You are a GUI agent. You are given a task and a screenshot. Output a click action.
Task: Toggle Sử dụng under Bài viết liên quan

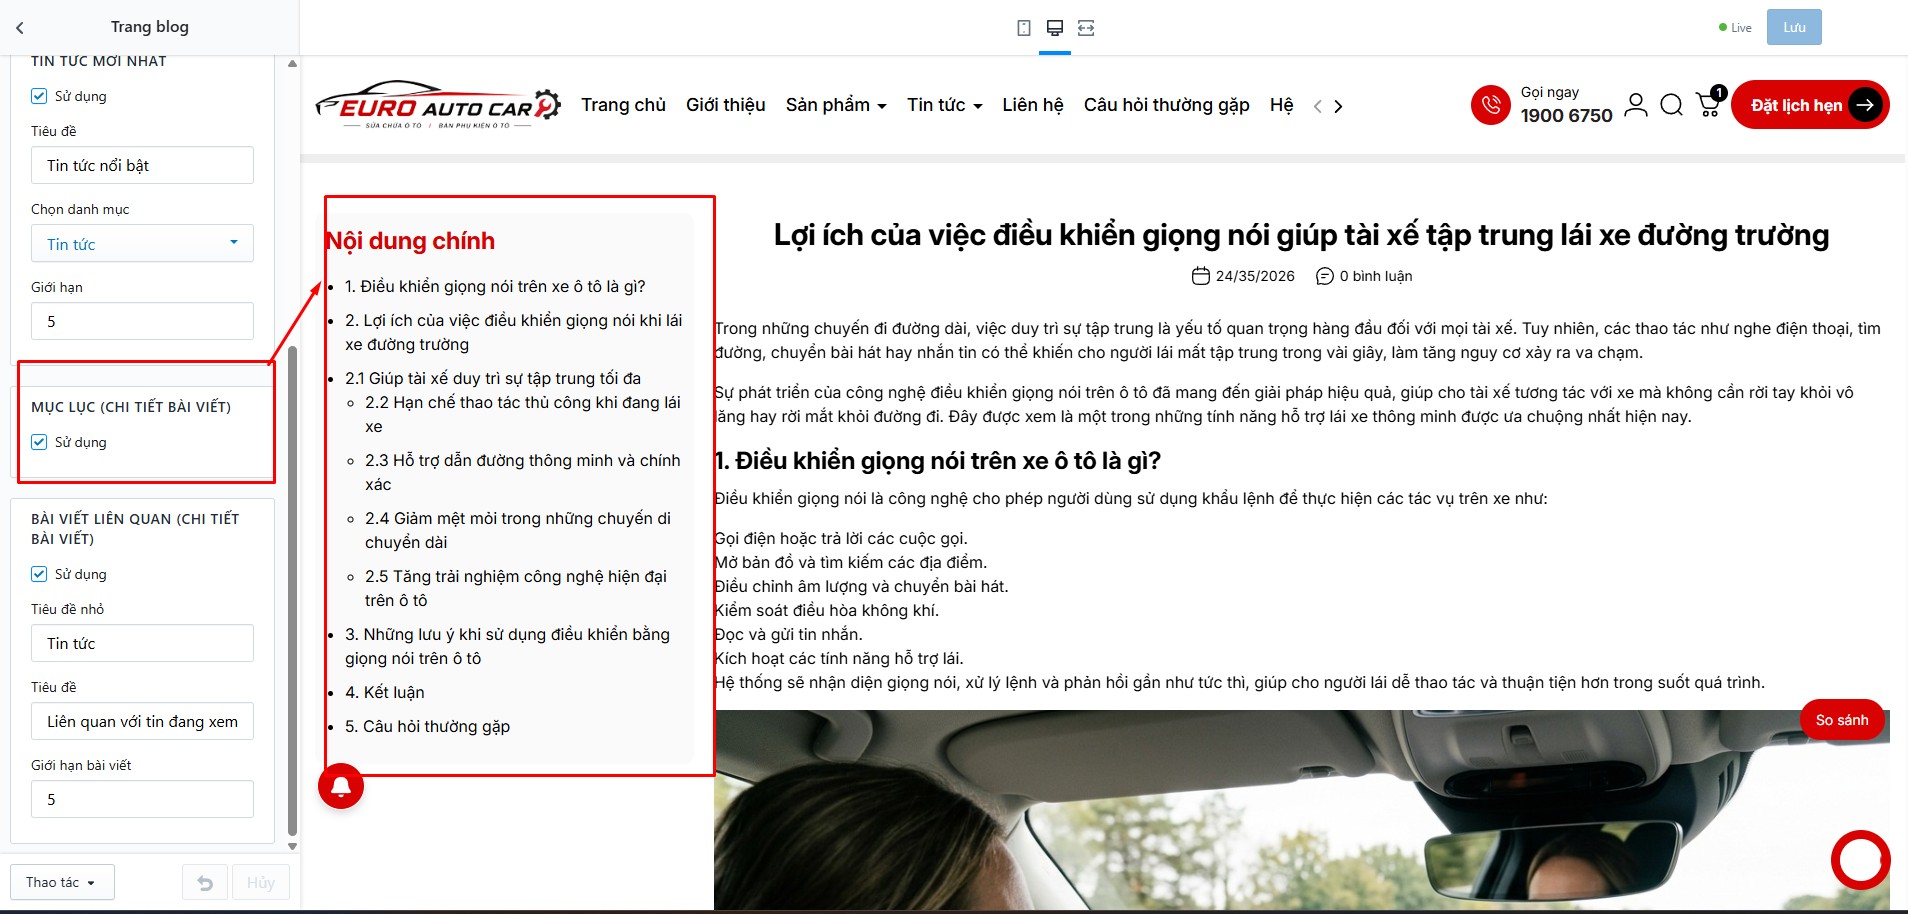tap(39, 574)
